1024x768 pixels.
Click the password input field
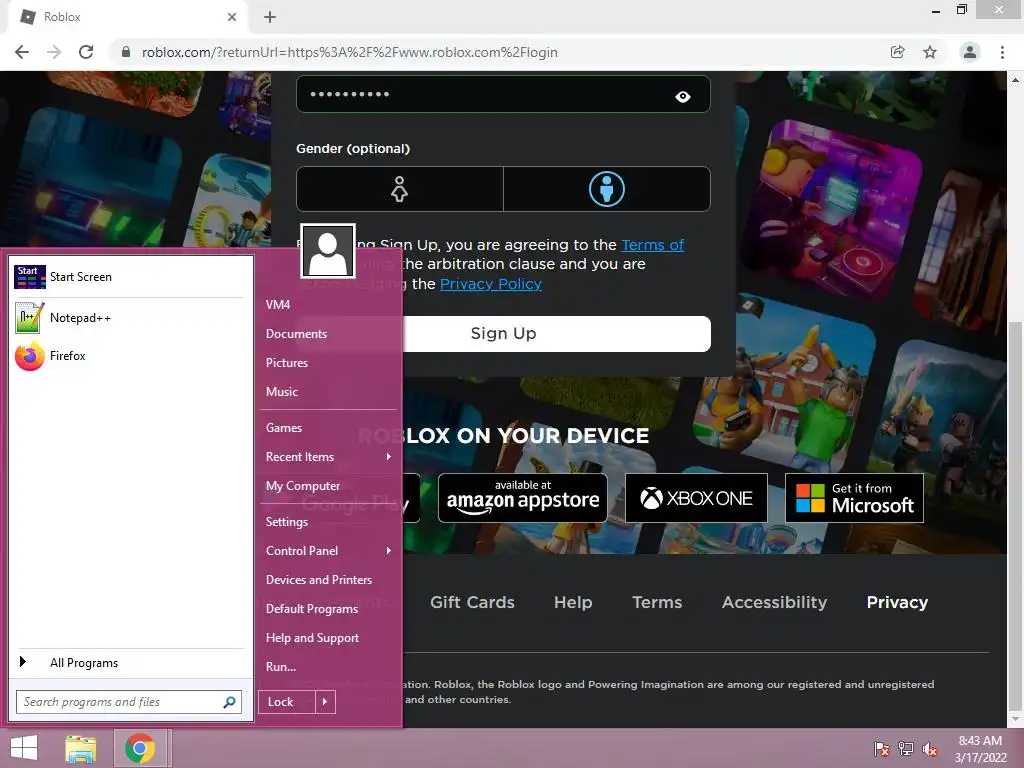503,94
